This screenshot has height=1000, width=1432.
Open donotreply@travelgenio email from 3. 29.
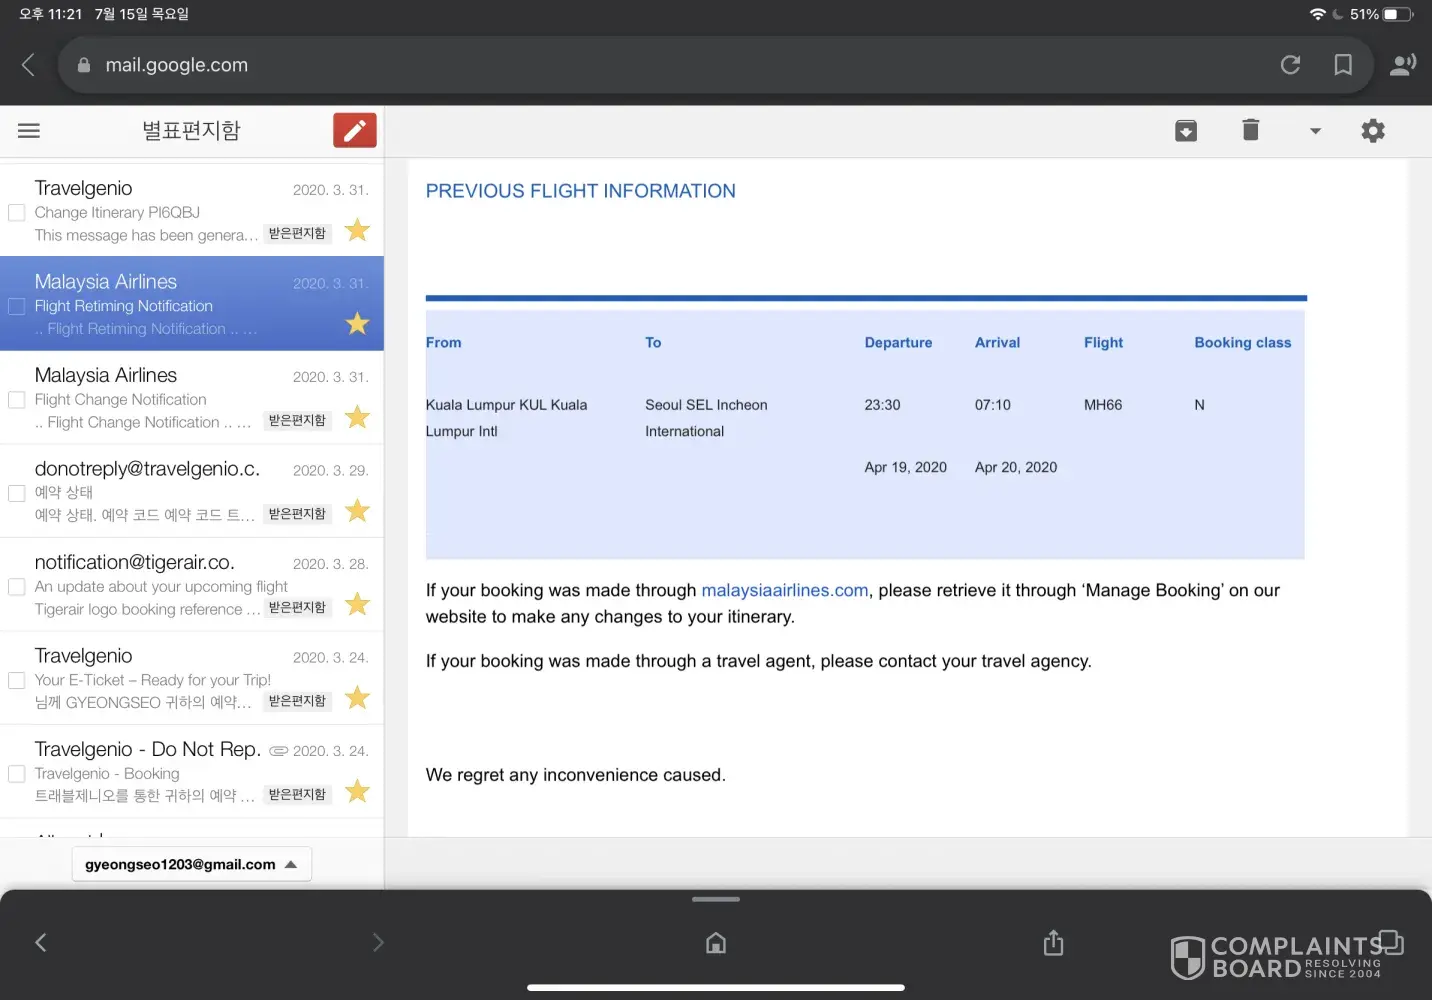pyautogui.click(x=150, y=491)
